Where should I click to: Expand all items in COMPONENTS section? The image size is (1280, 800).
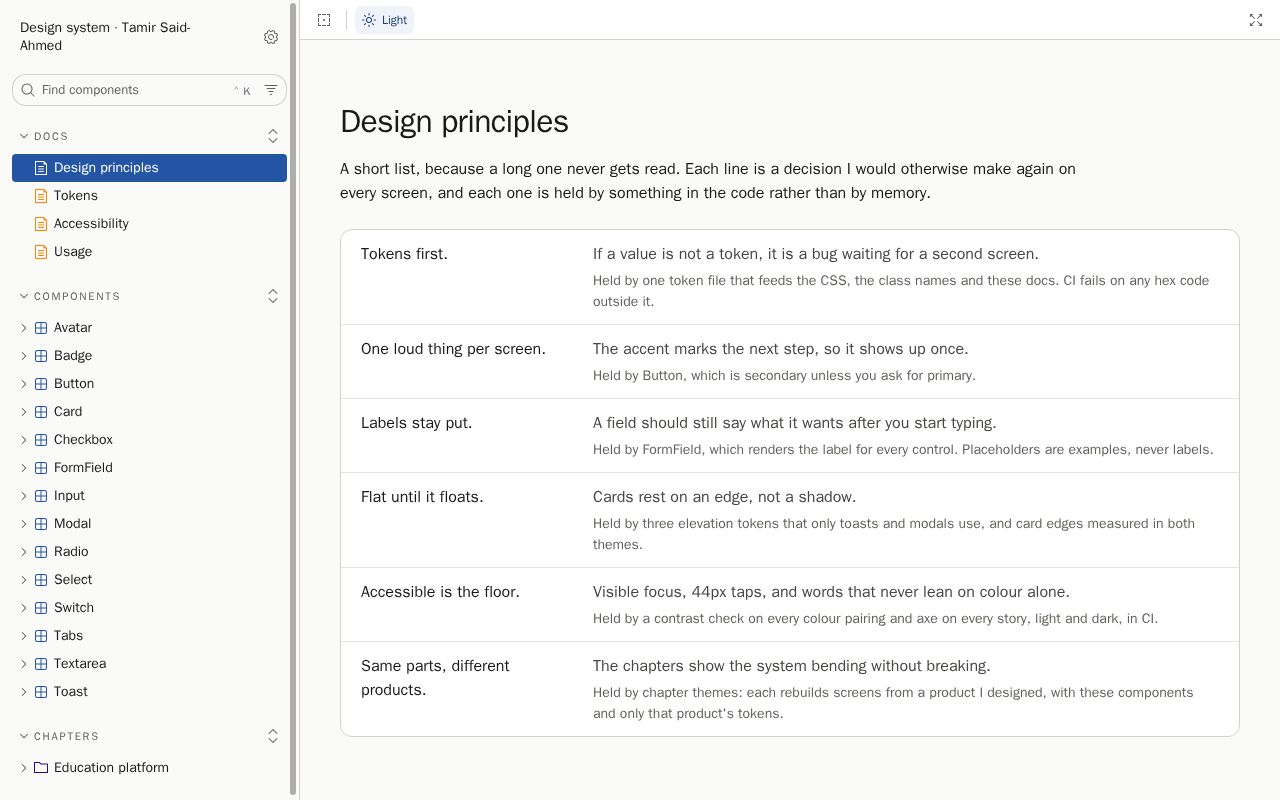coord(273,296)
